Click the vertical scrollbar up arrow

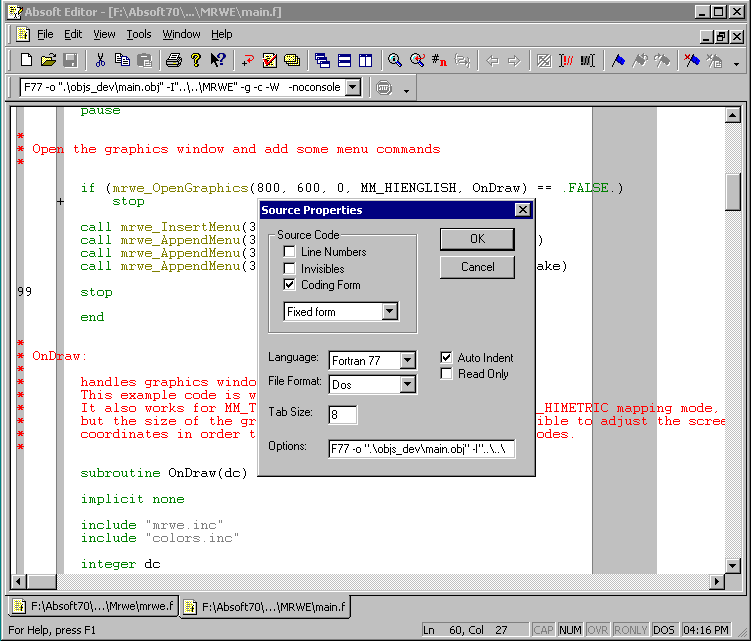tap(733, 115)
